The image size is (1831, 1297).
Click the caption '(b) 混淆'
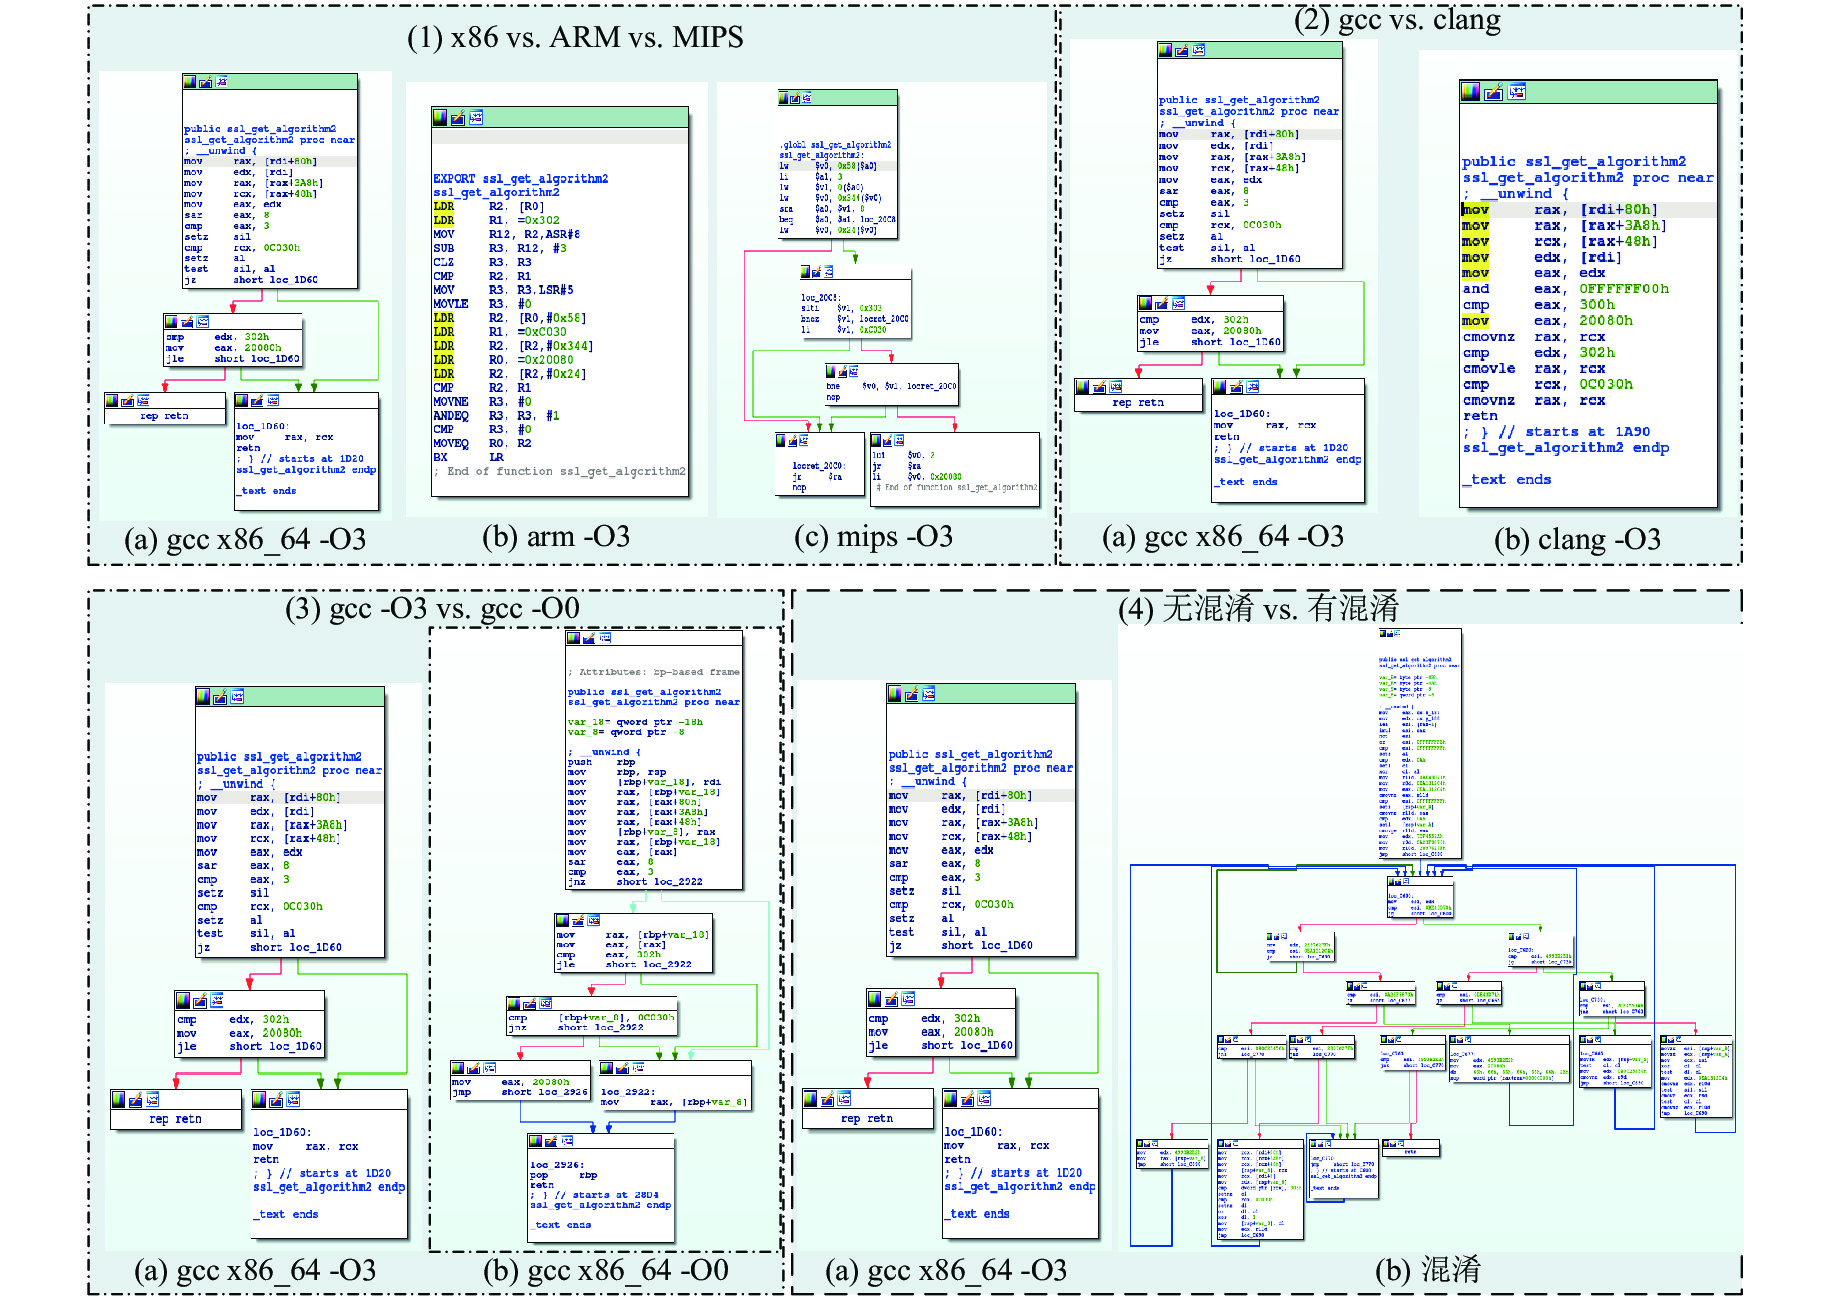coord(1427,1271)
